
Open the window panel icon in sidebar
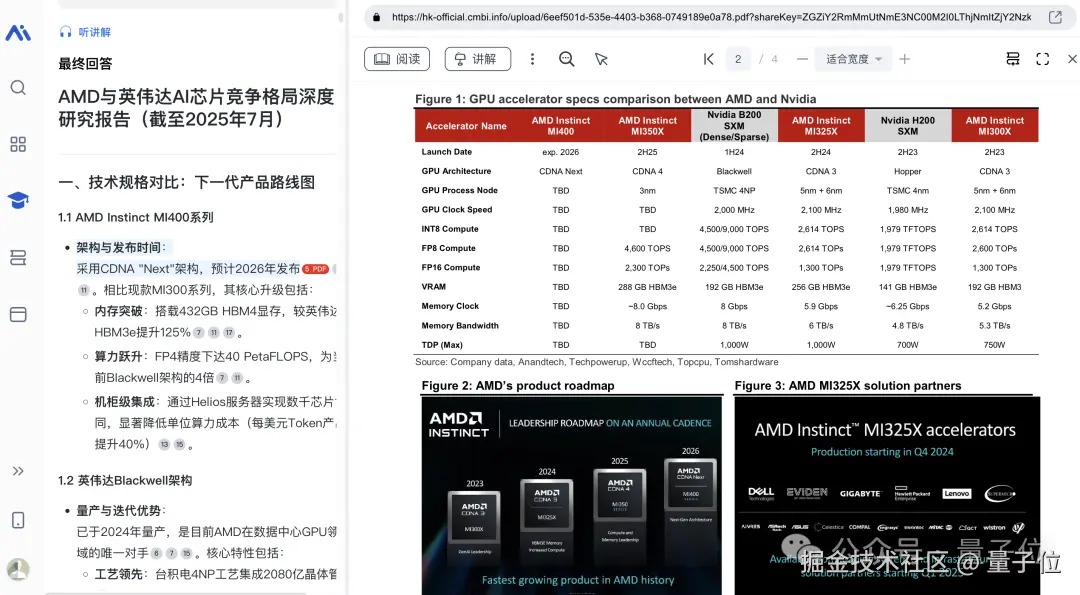pyautogui.click(x=18, y=314)
